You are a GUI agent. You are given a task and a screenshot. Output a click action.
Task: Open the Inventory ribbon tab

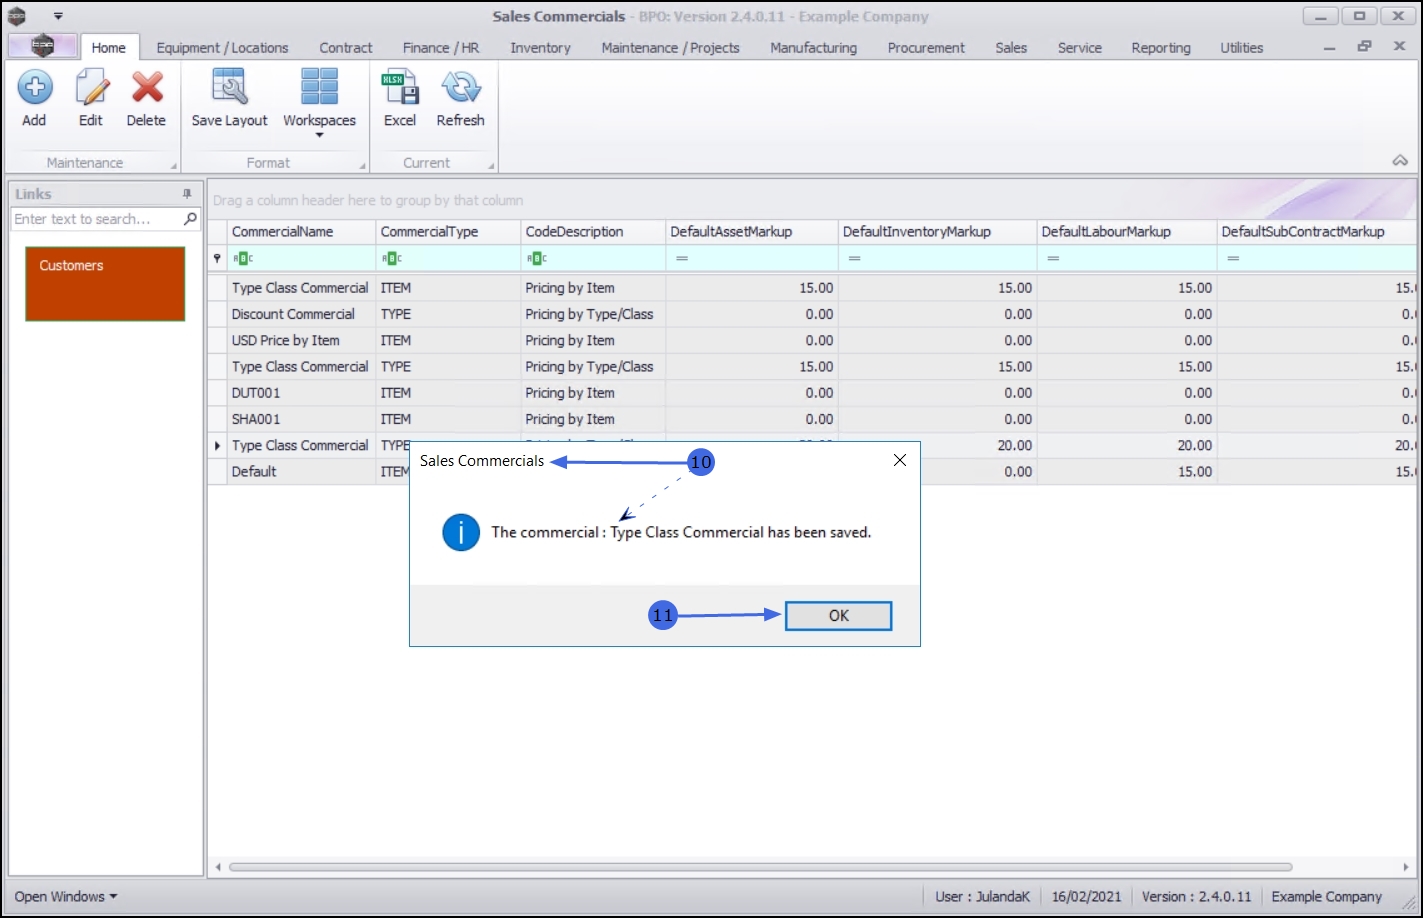pyautogui.click(x=540, y=48)
